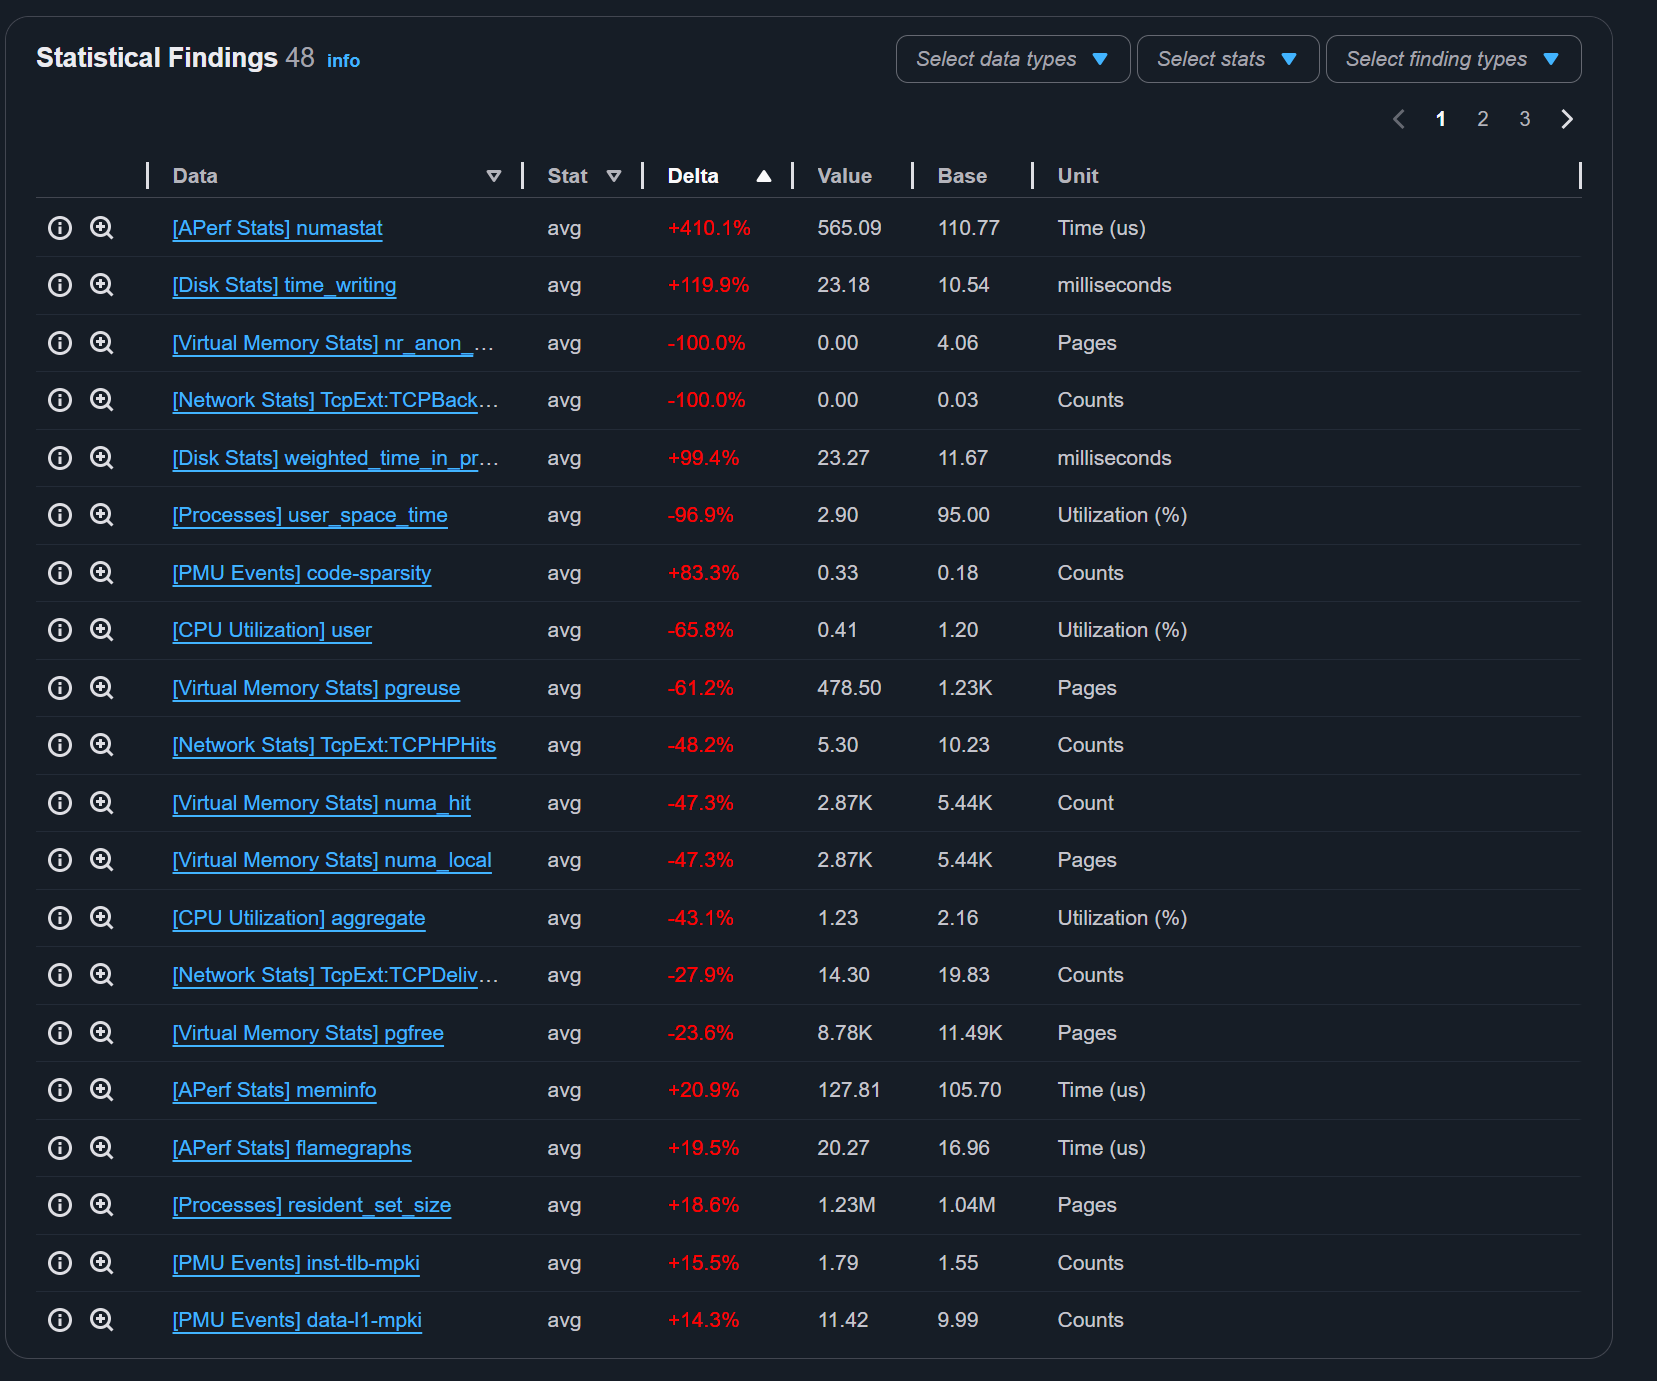1657x1381 pixels.
Task: Click the sort chevron on the Stat column
Action: pyautogui.click(x=615, y=175)
